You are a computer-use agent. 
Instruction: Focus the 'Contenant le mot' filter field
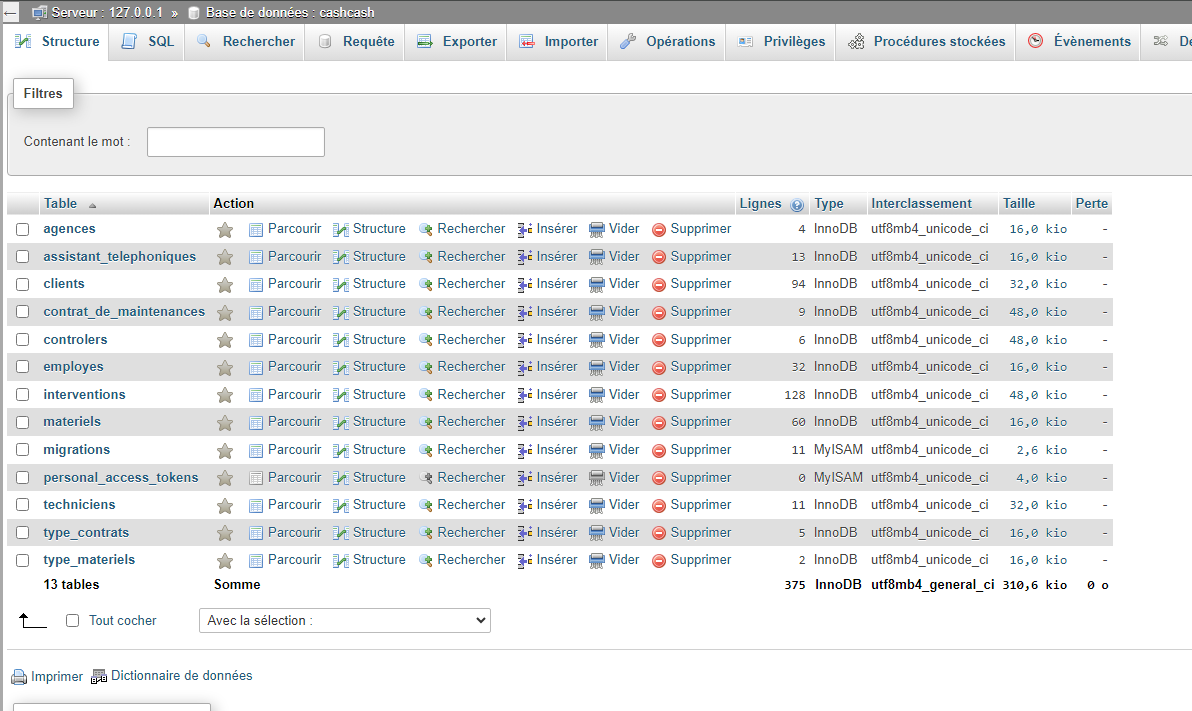point(236,142)
